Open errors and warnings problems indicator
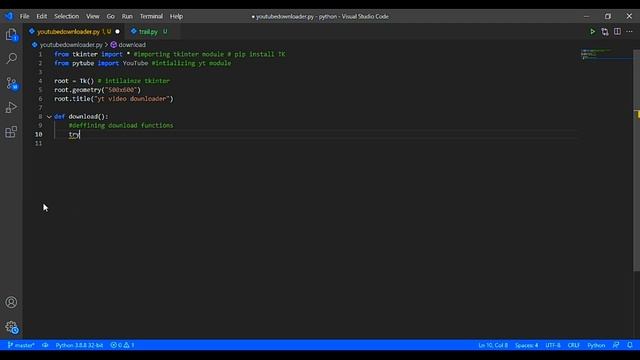 (x=122, y=345)
